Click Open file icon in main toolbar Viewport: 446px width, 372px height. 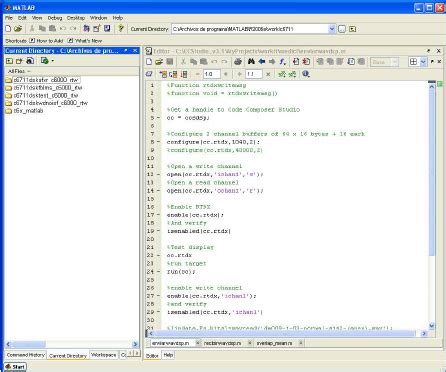(x=18, y=29)
